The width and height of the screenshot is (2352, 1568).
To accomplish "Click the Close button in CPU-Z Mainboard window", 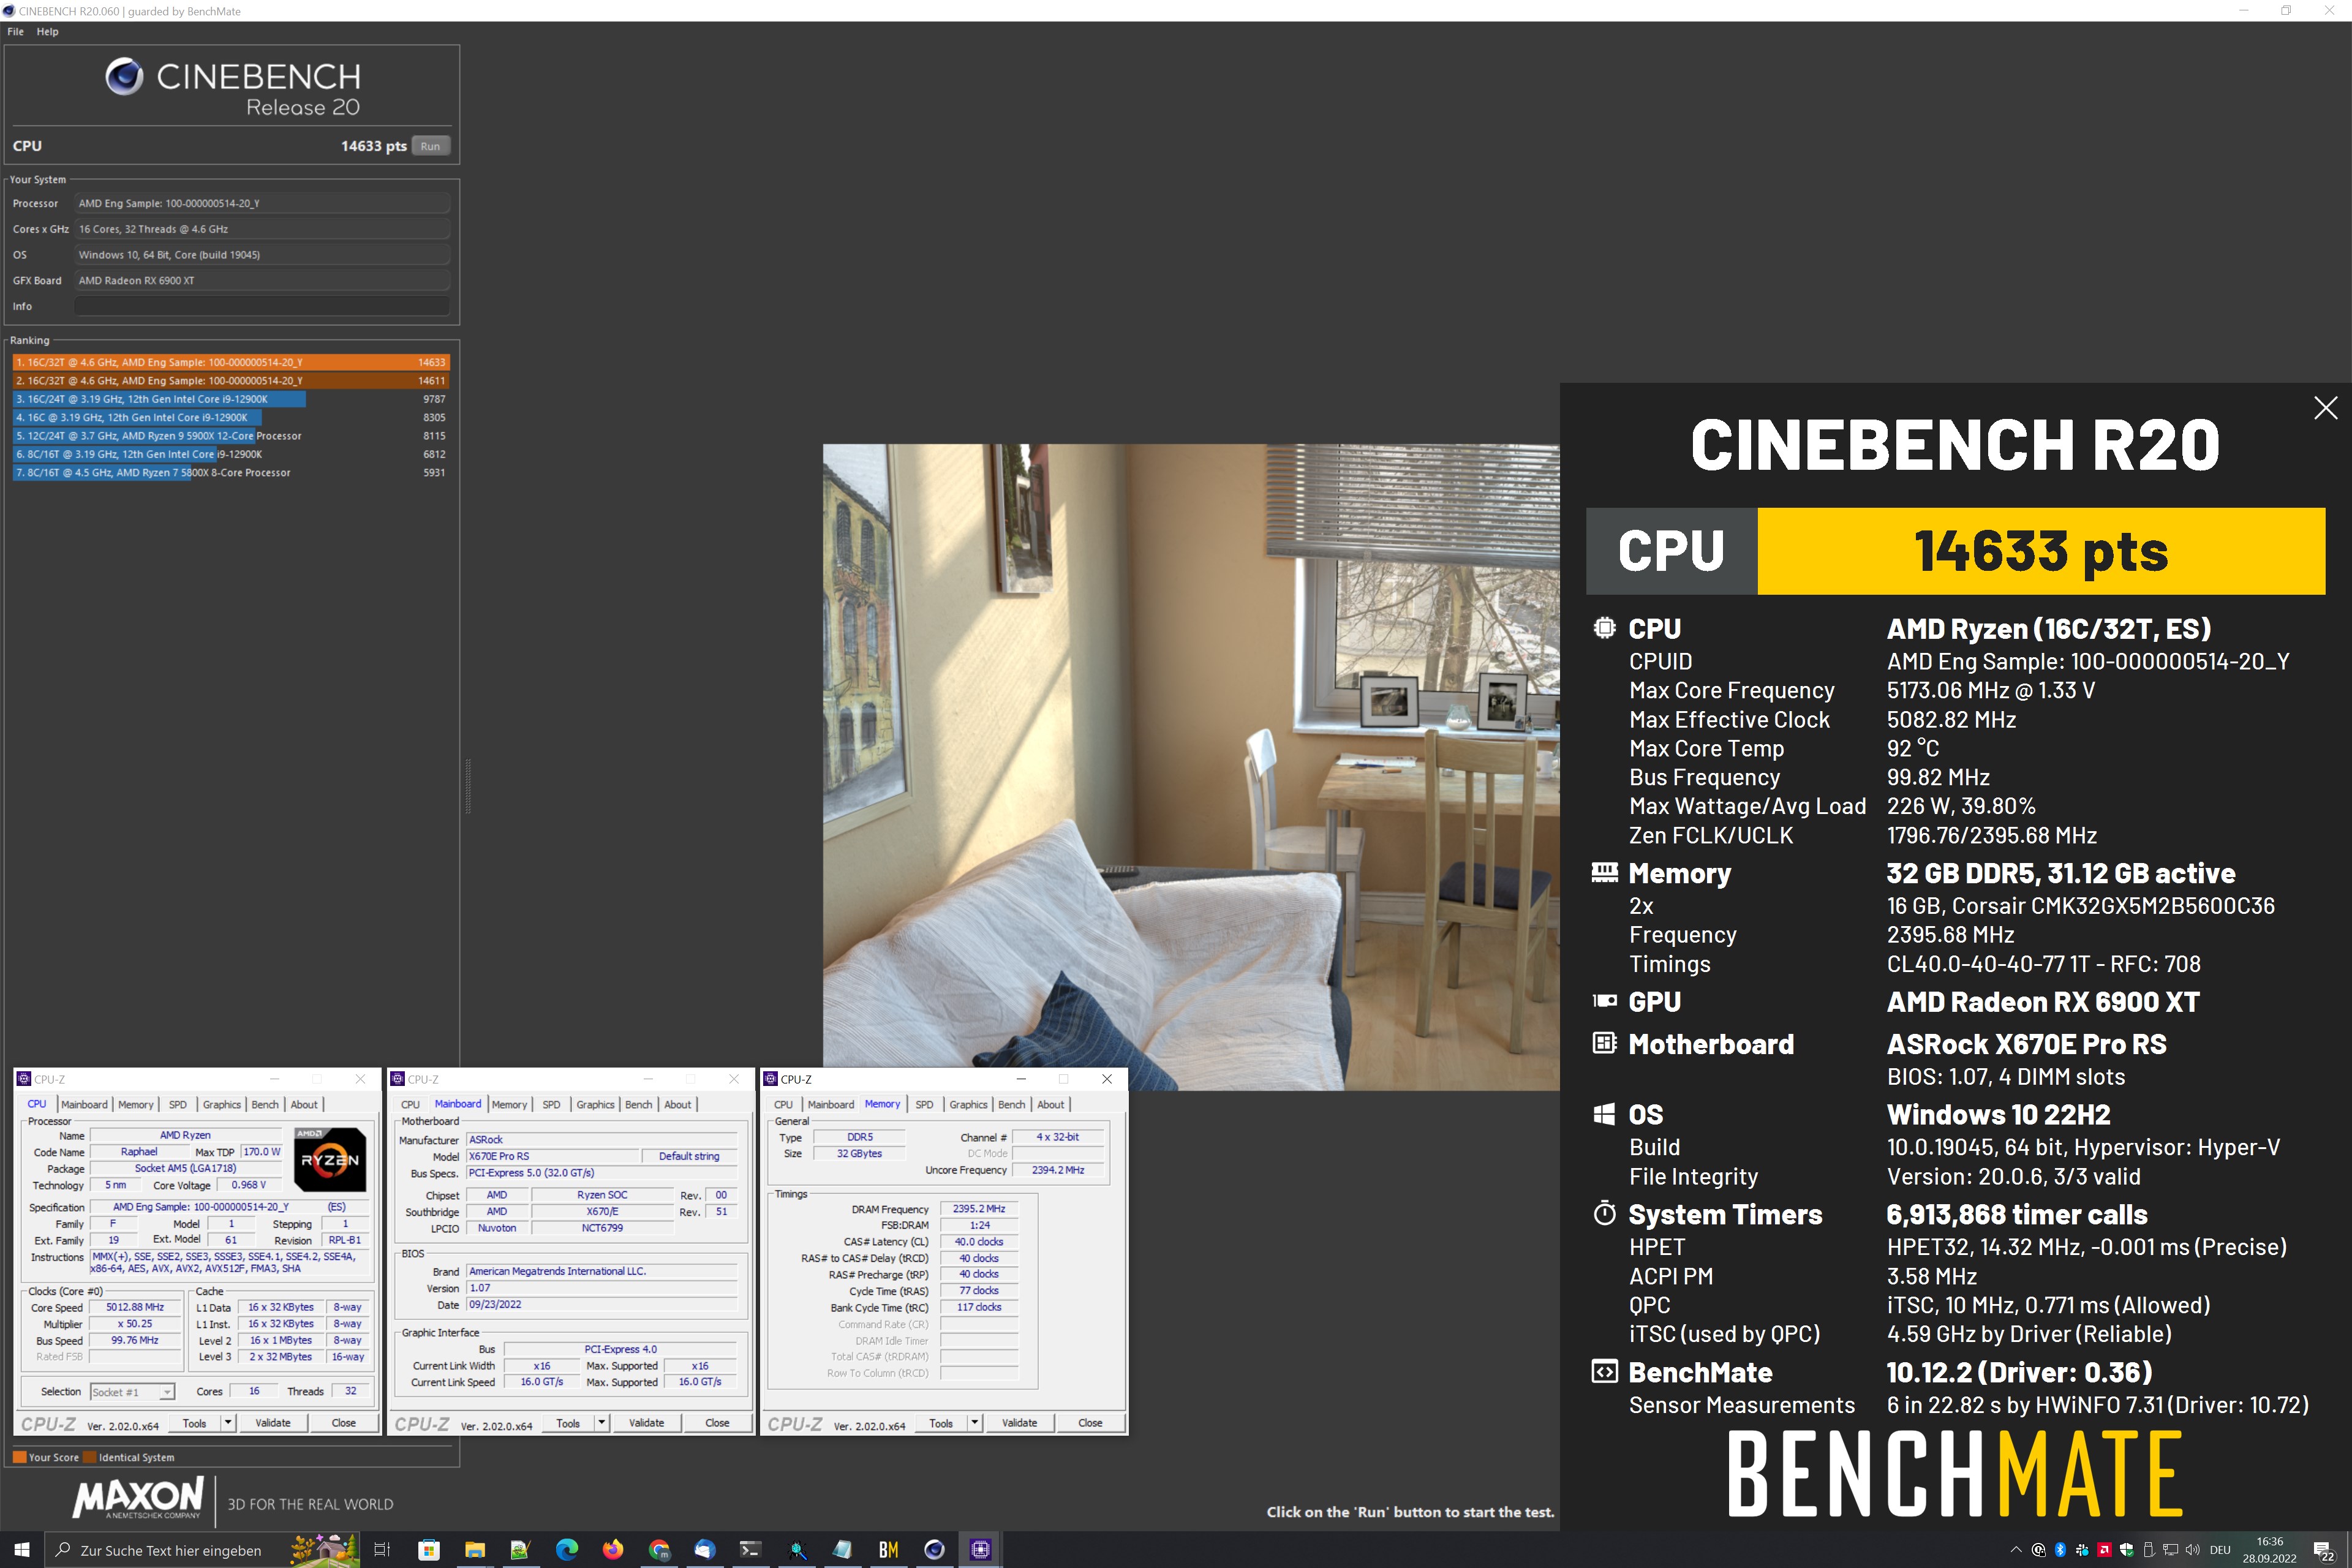I will tap(717, 1422).
